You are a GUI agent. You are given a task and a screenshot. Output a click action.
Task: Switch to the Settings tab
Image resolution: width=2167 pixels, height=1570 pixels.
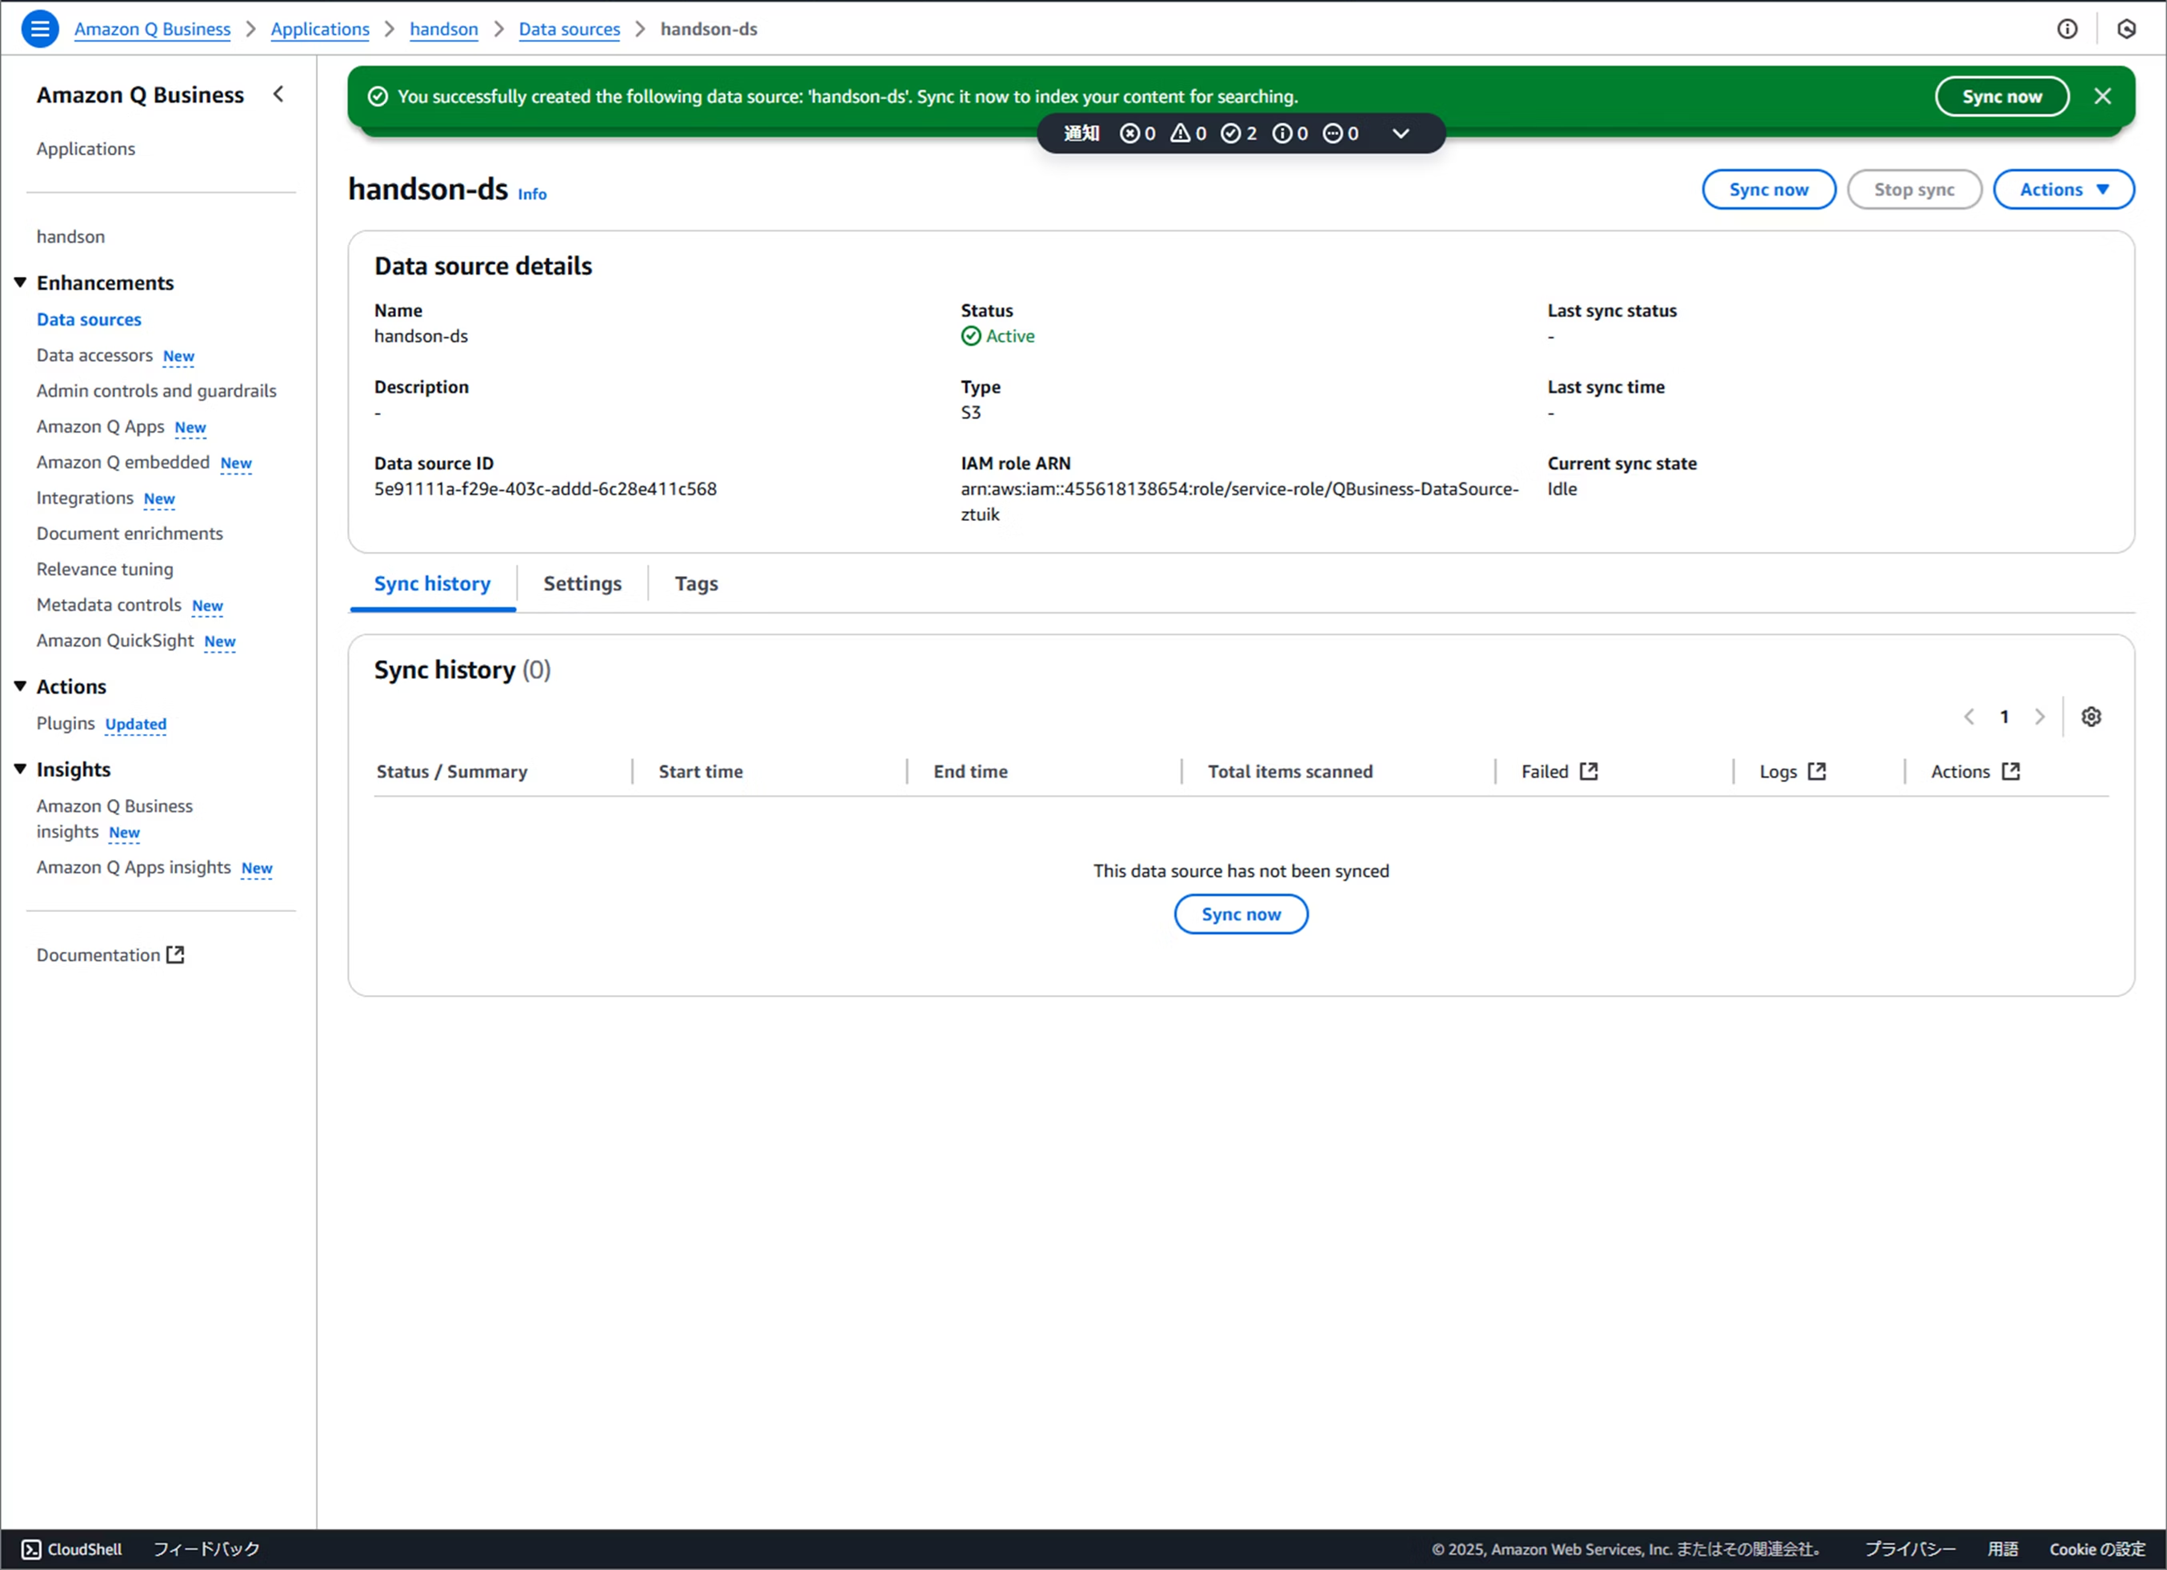point(582,583)
